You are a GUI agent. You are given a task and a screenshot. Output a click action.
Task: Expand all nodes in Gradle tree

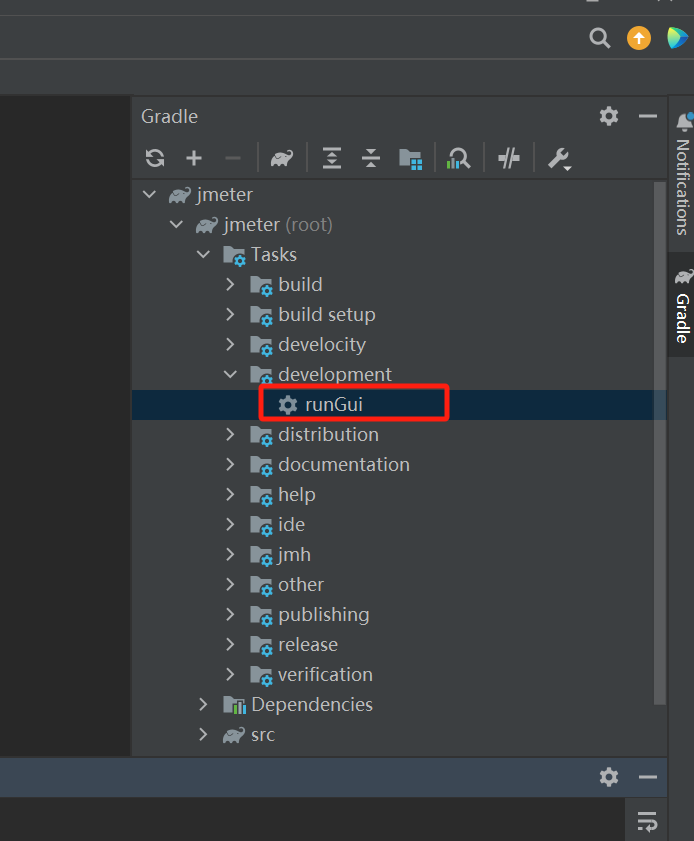332,158
